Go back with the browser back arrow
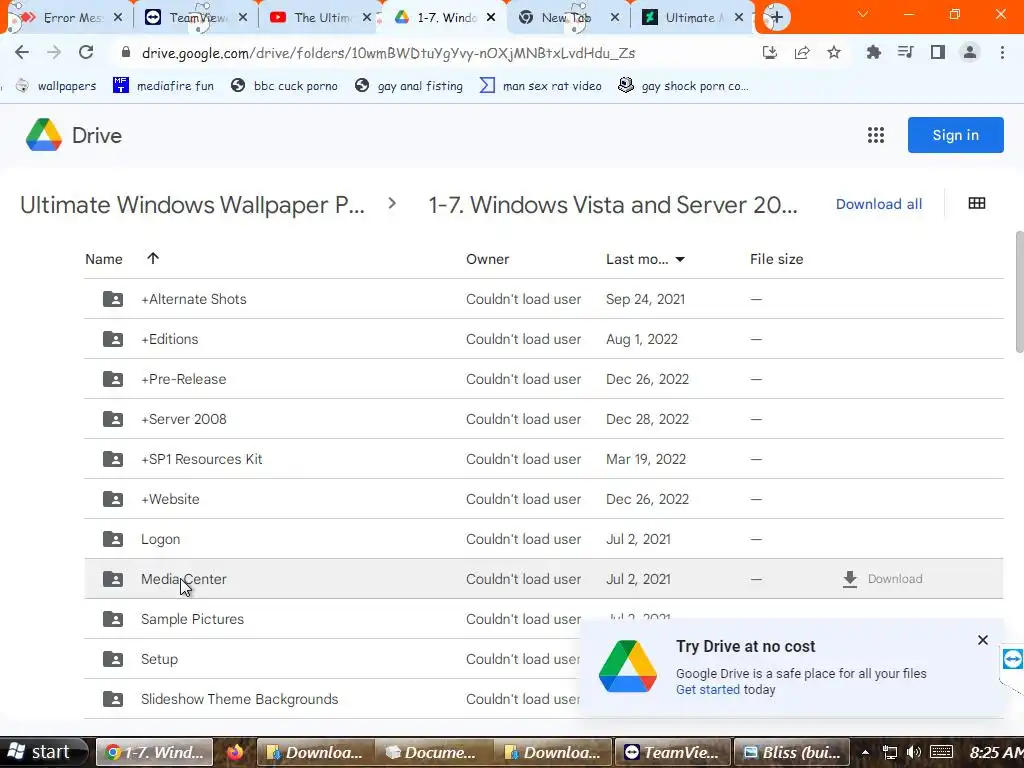Image resolution: width=1024 pixels, height=768 pixels. [22, 52]
